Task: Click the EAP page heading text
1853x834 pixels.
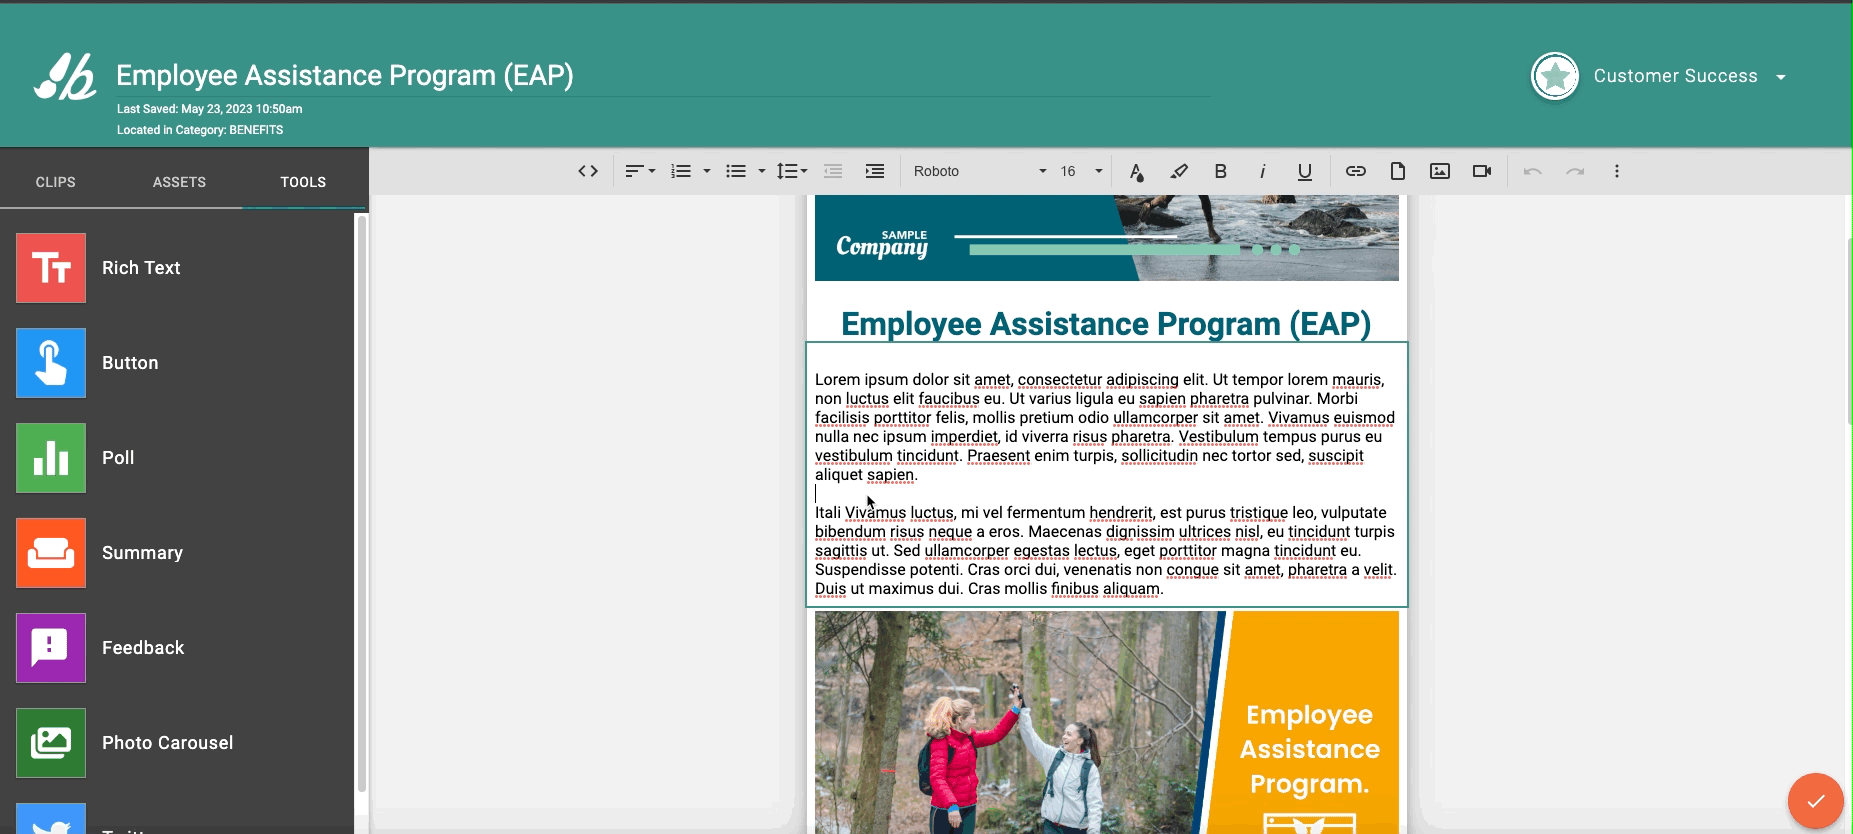Action: coord(1106,324)
